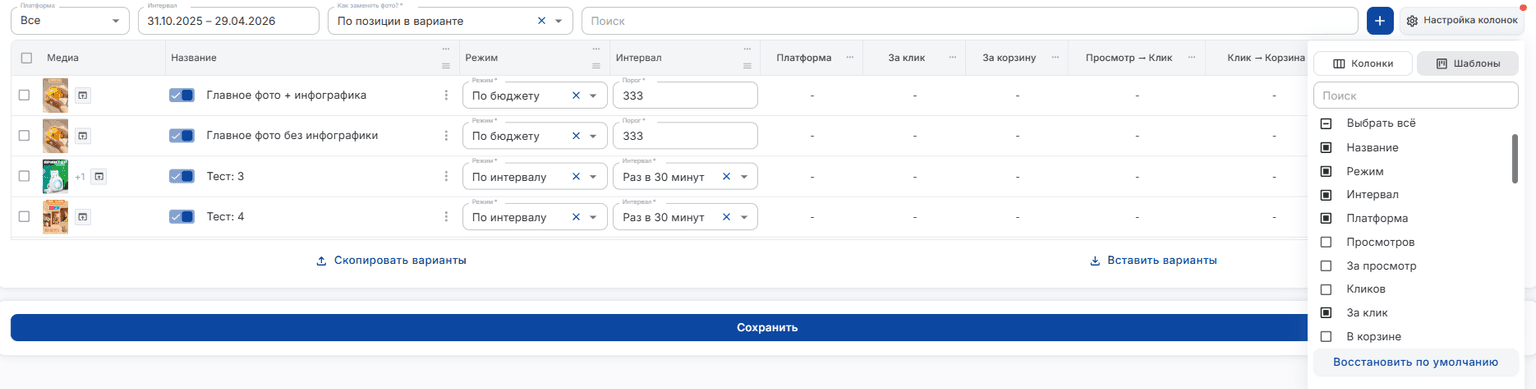This screenshot has height=389, width=1536.
Task: Switch to the Шаблоны tab
Action: [x=1467, y=63]
